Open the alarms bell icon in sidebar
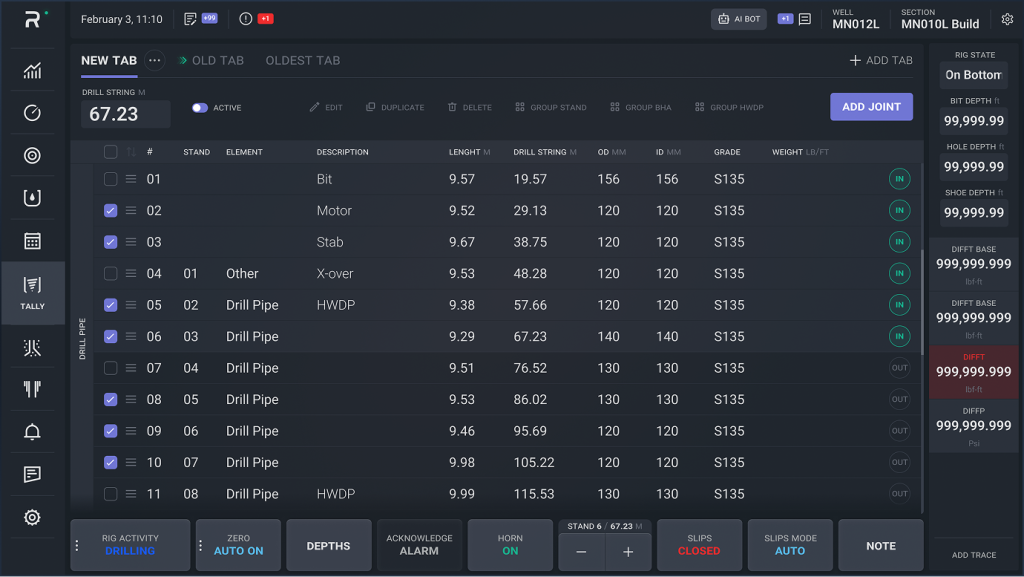 tap(32, 431)
